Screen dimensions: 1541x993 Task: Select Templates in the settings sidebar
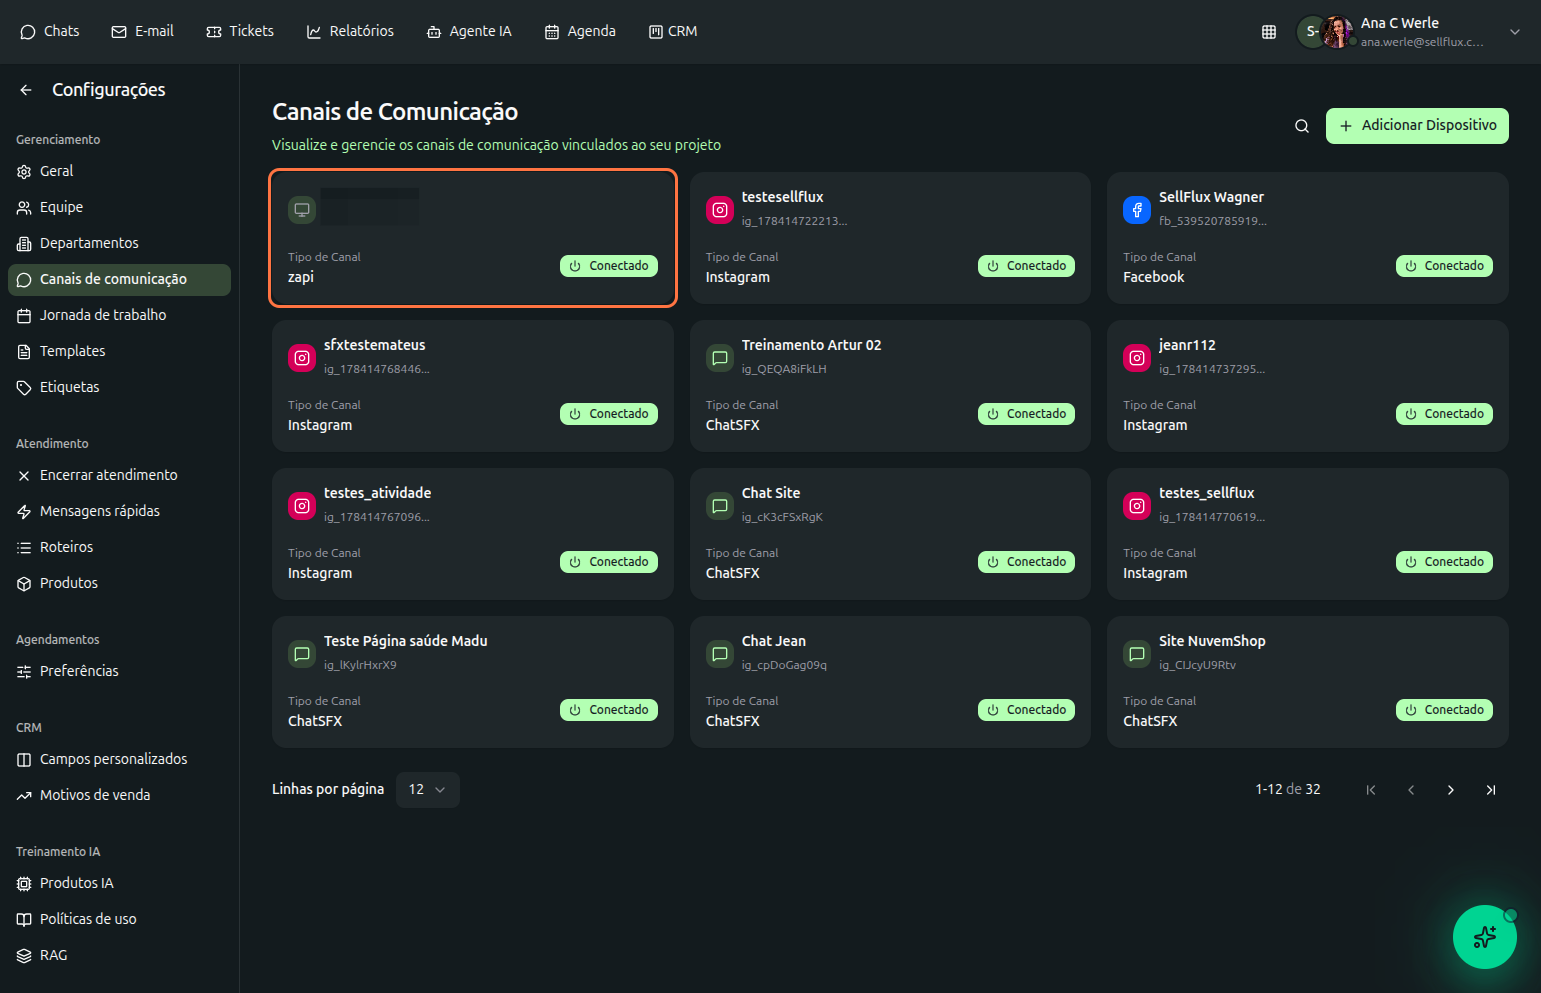72,351
